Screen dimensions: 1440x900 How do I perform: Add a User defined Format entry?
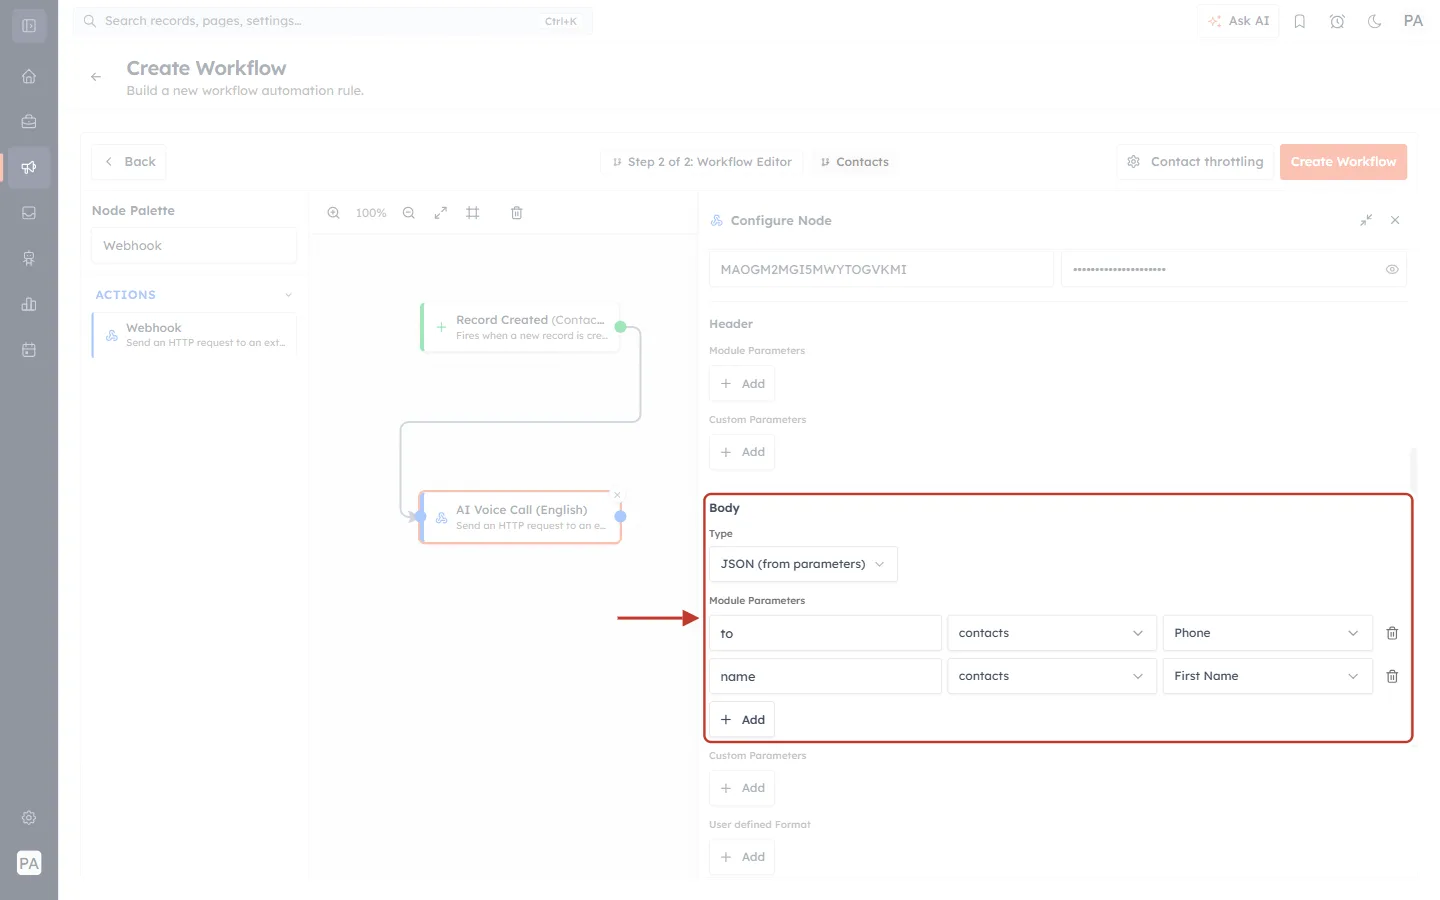click(742, 857)
